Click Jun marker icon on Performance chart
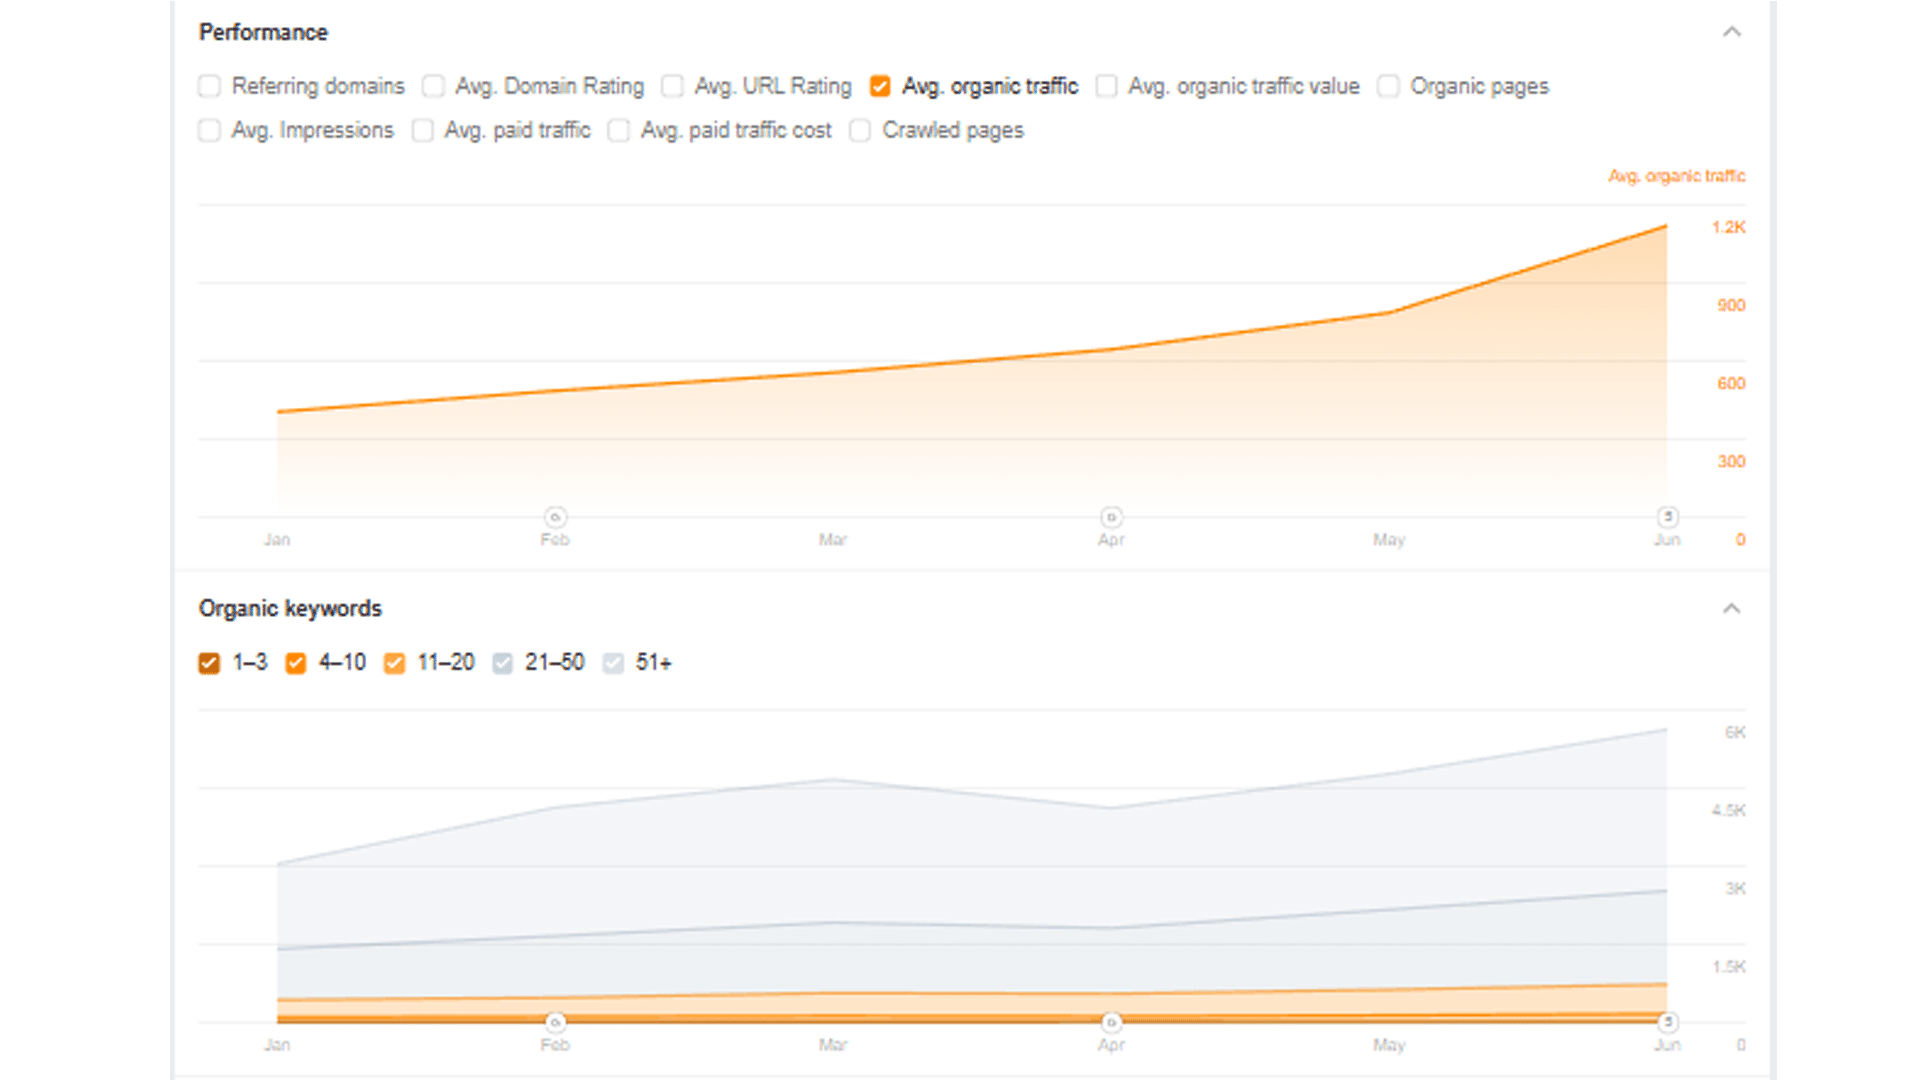Screen dimensions: 1920x1080 [1667, 517]
